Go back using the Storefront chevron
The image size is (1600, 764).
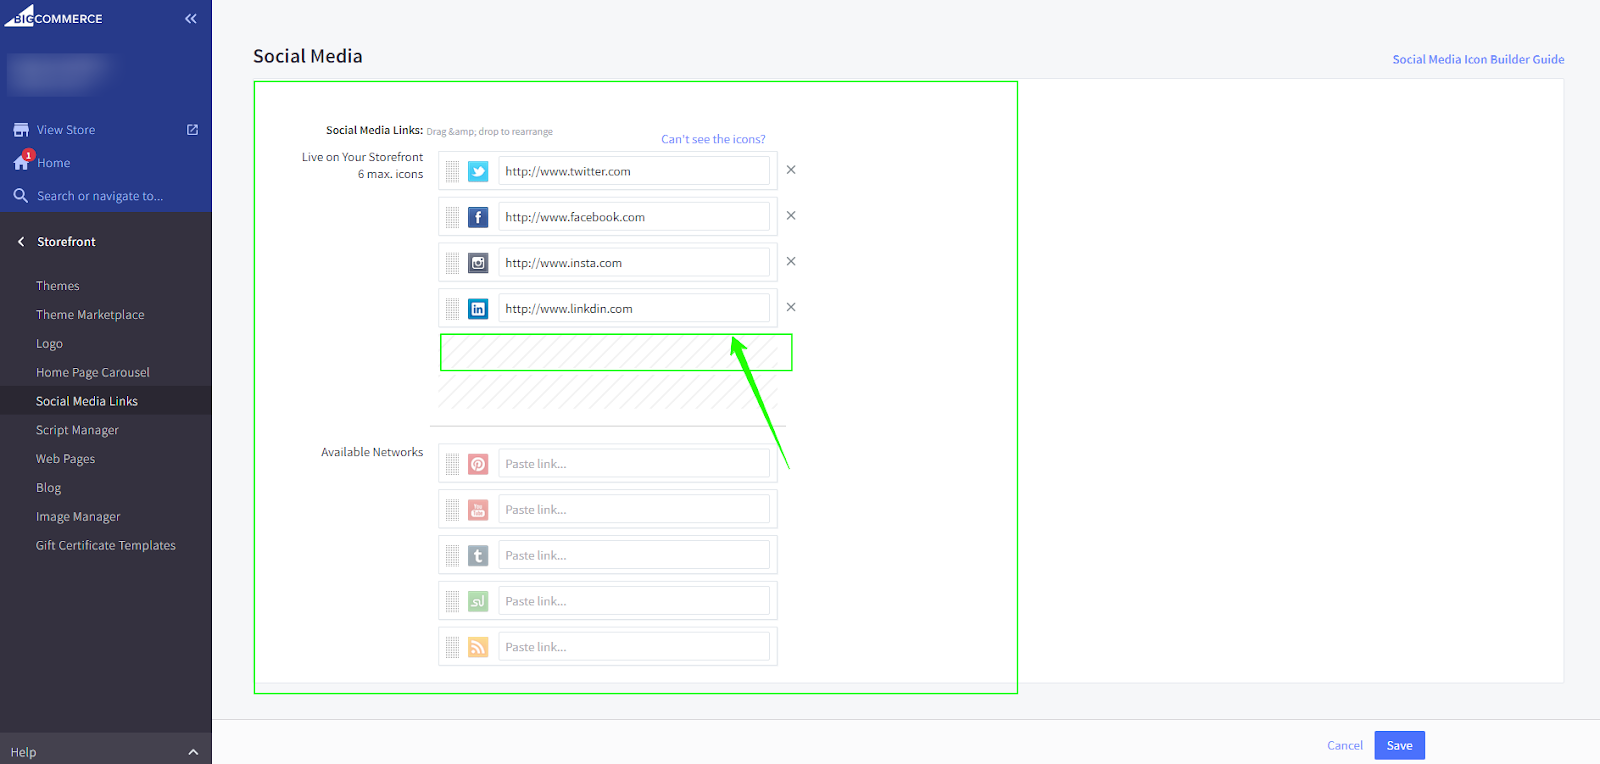(21, 242)
